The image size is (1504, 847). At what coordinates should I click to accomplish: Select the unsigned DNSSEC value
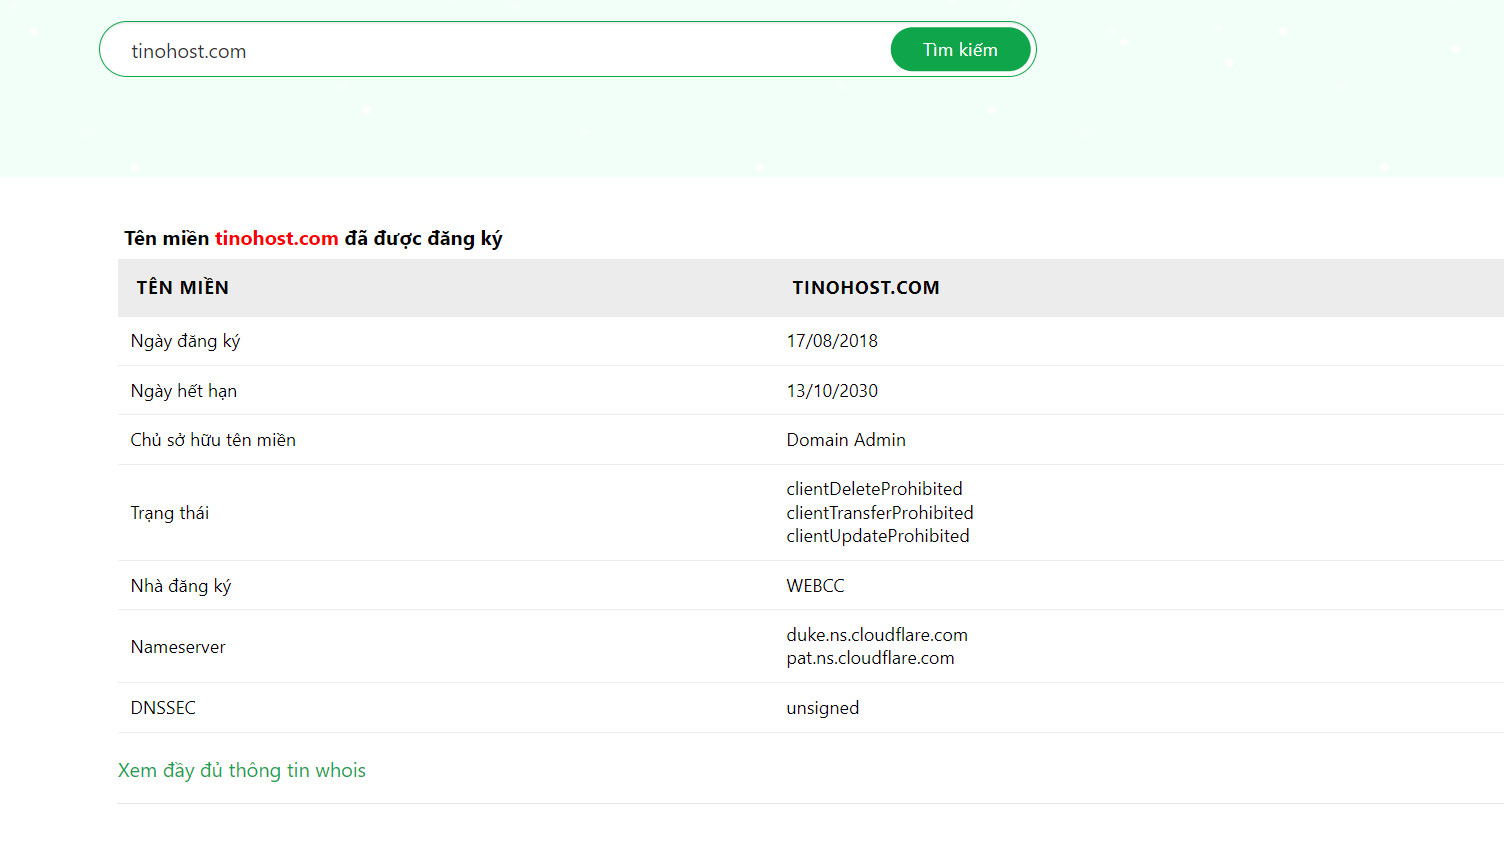click(x=823, y=708)
